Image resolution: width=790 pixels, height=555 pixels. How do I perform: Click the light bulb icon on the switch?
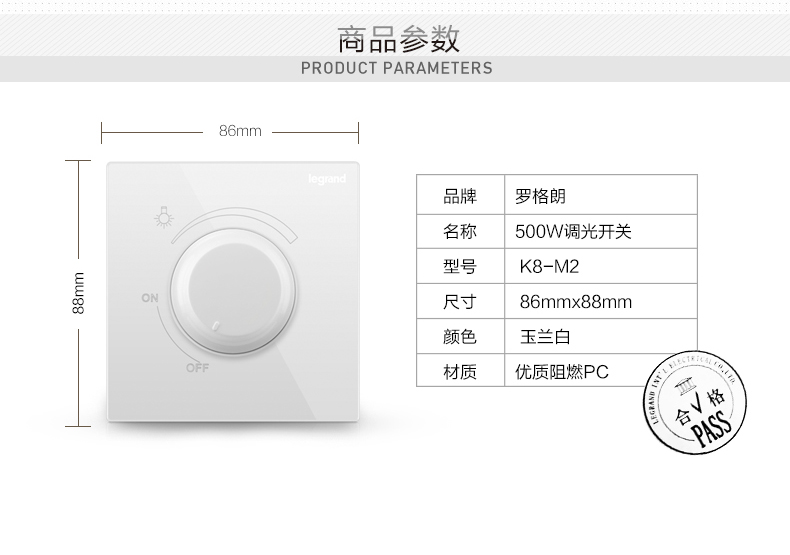[x=160, y=215]
